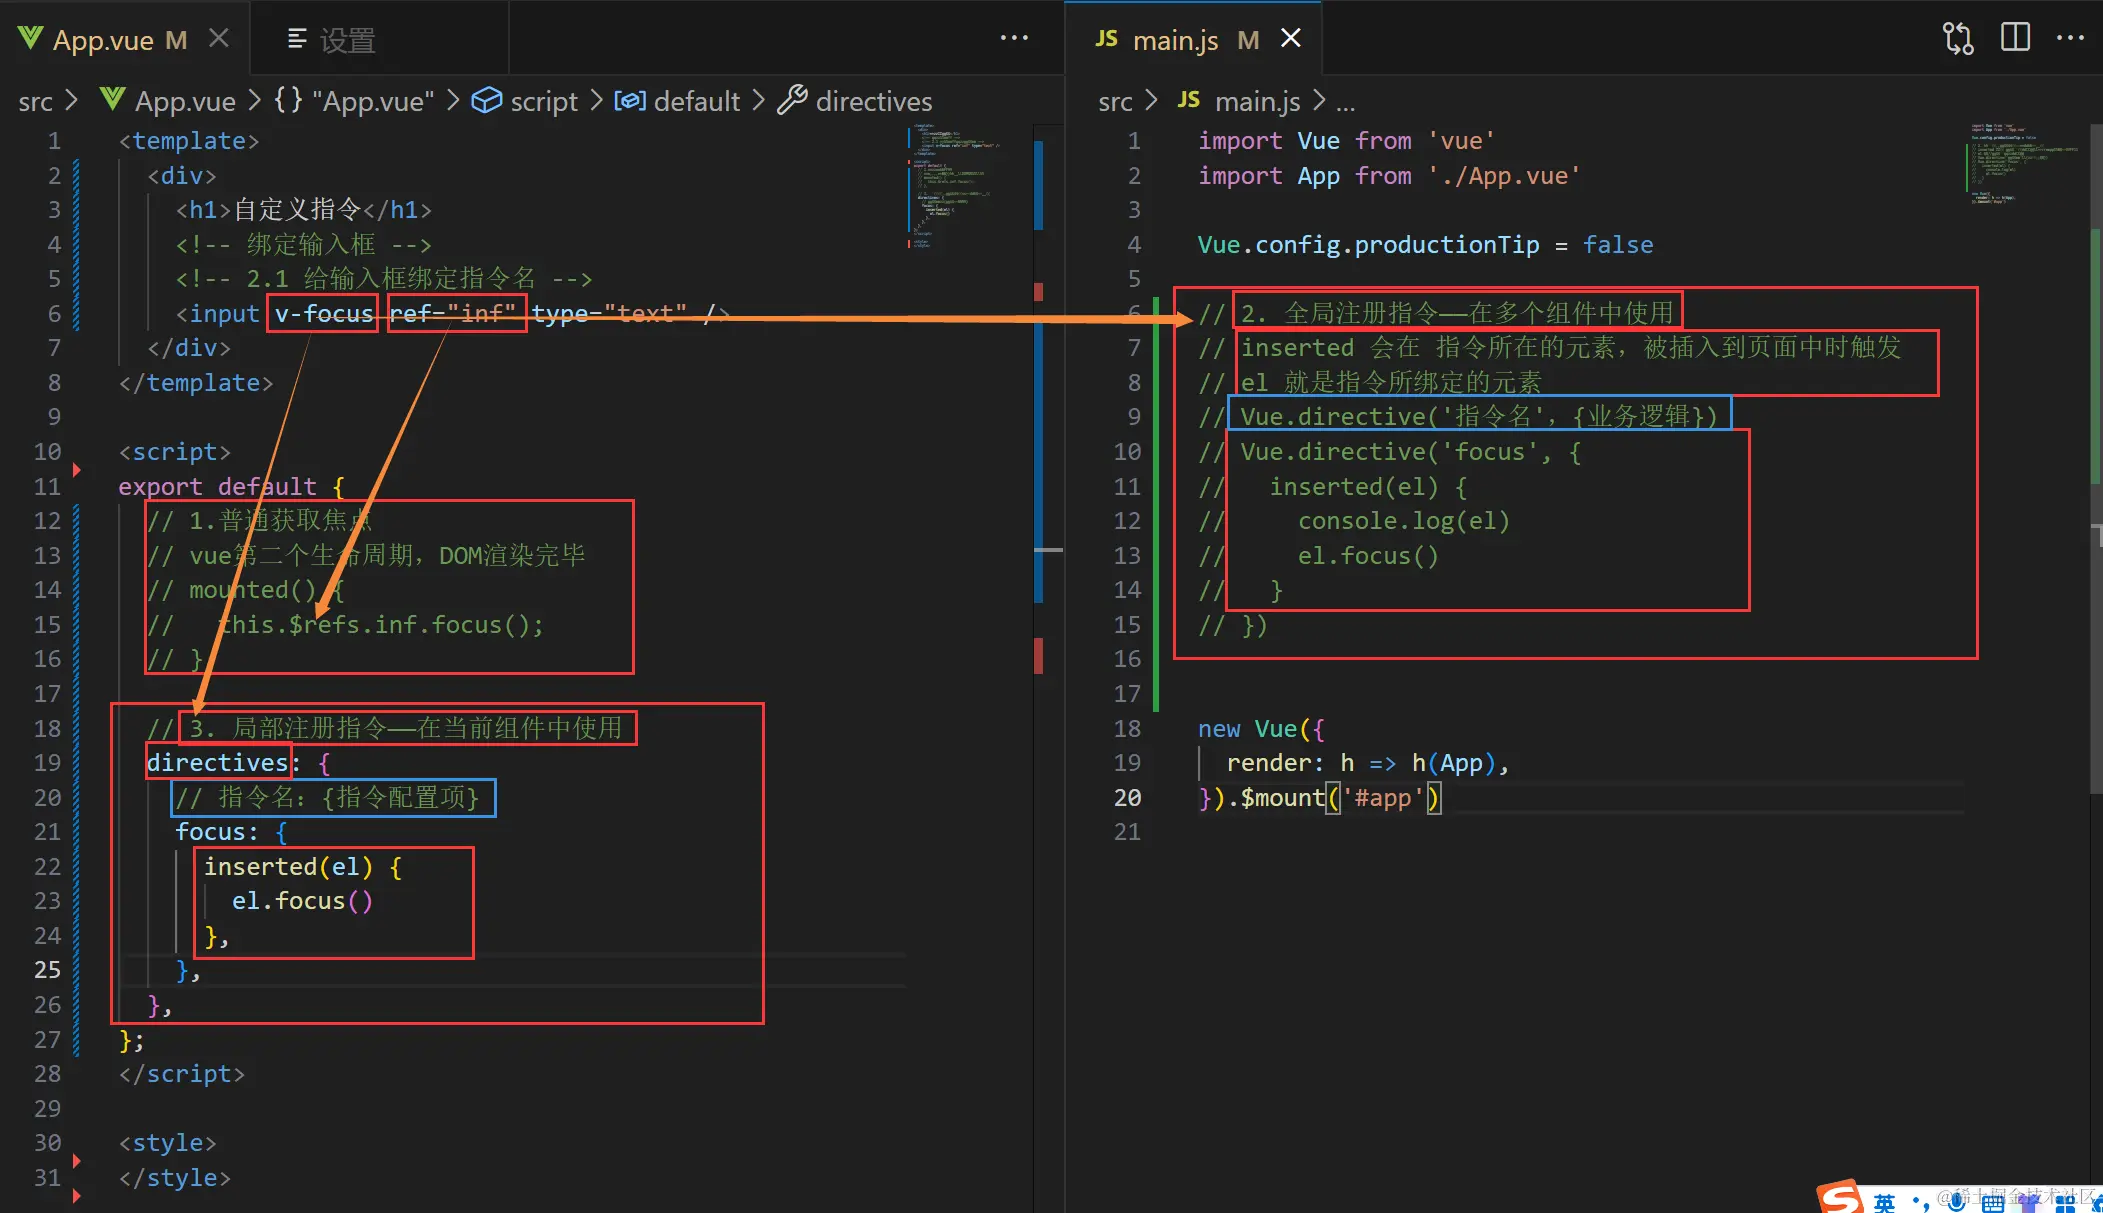Click 'render: h => h(App),' line

point(1368,762)
